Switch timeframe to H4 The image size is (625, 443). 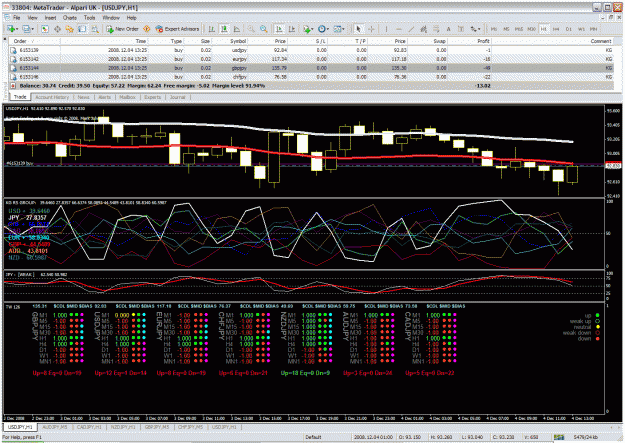(556, 29)
